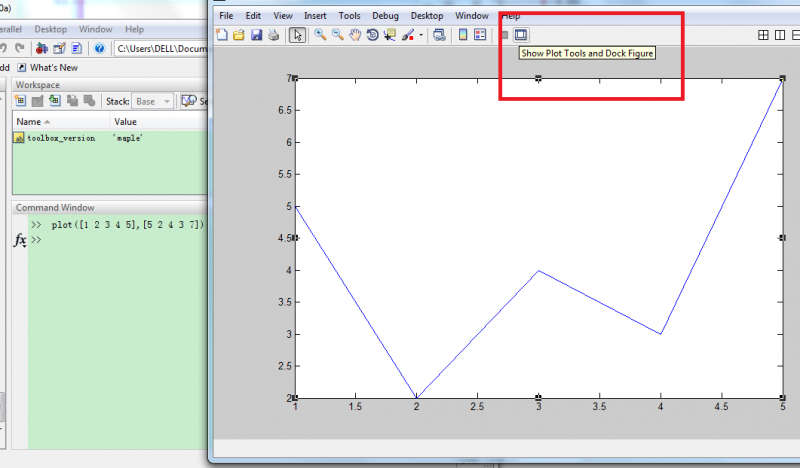The height and width of the screenshot is (468, 800).
Task: Open the brush color dropdown arrow
Action: pos(421,35)
